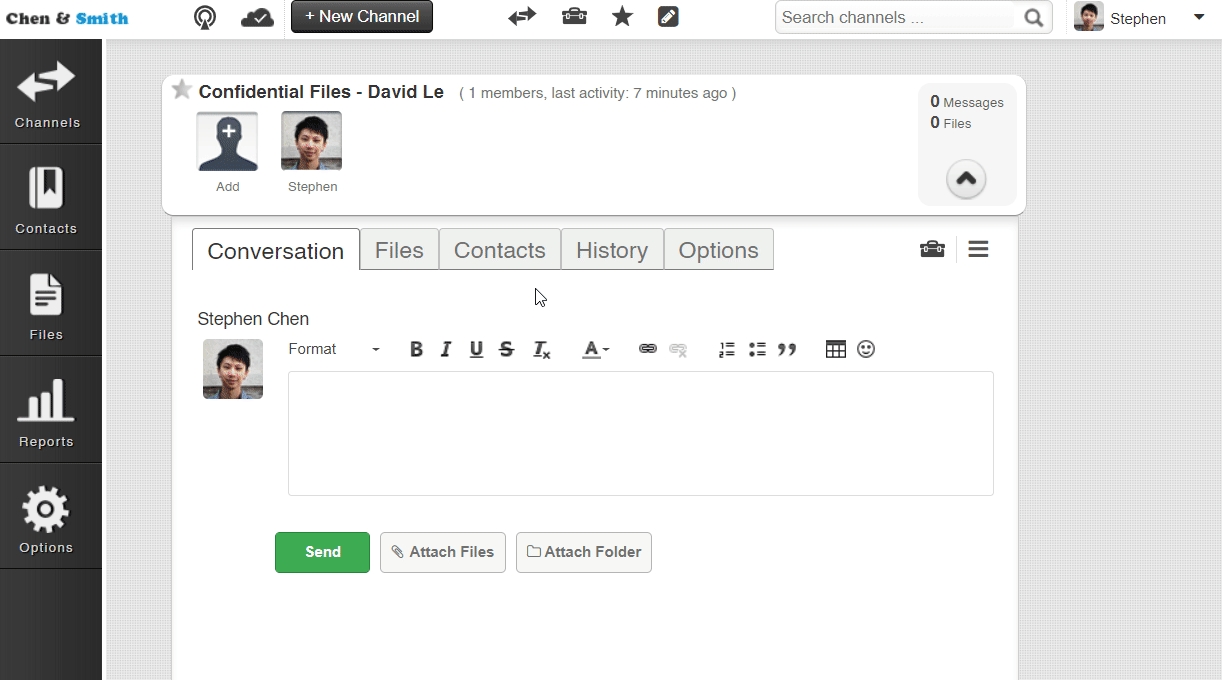This screenshot has height=680, width=1222.
Task: Insert a link in the message
Action: point(647,348)
